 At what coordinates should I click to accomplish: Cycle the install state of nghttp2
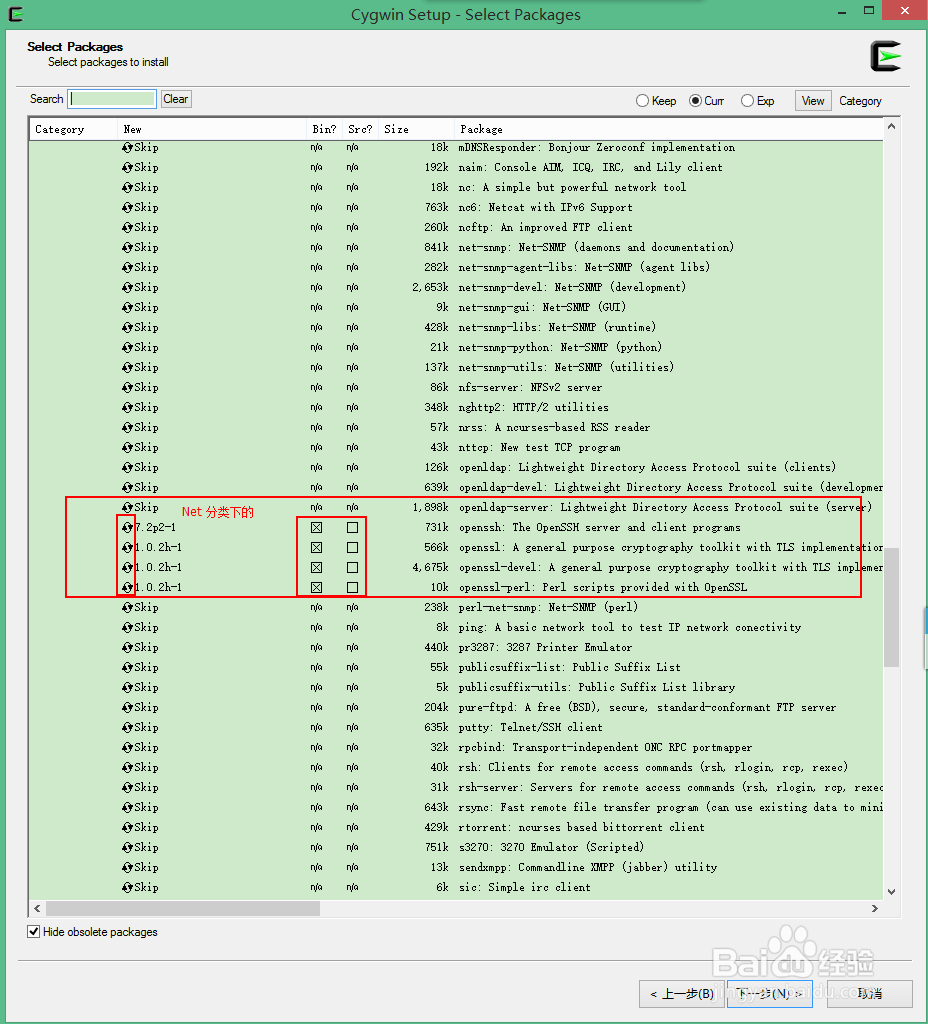click(127, 407)
